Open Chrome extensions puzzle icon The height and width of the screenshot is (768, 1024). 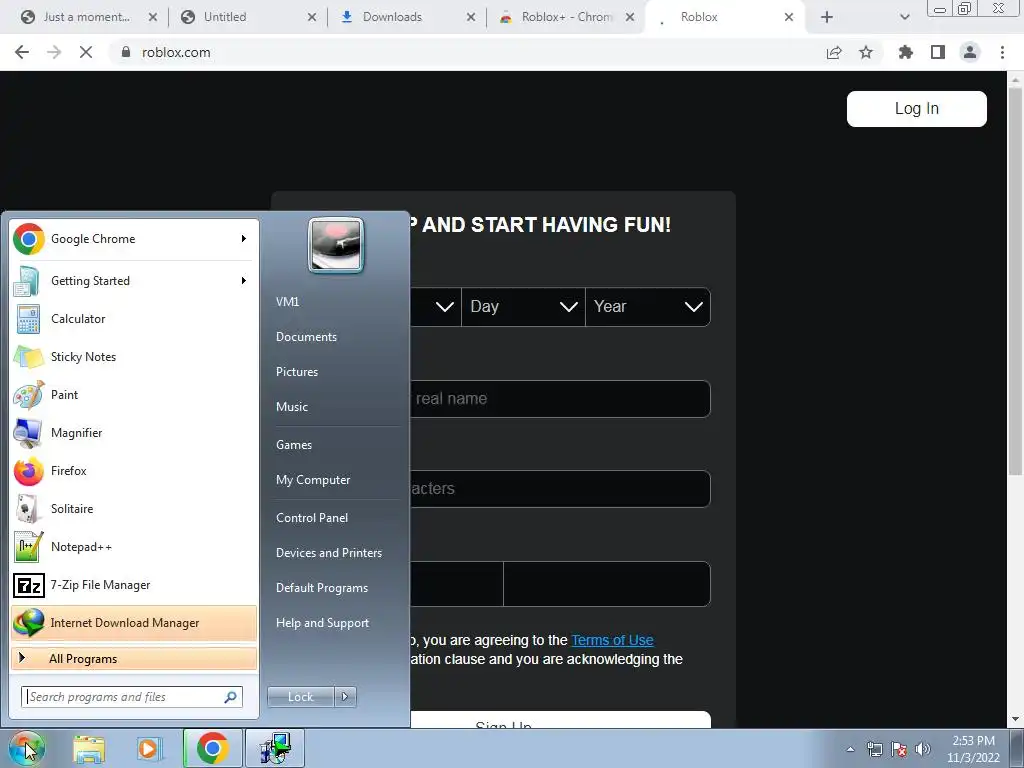coord(905,52)
